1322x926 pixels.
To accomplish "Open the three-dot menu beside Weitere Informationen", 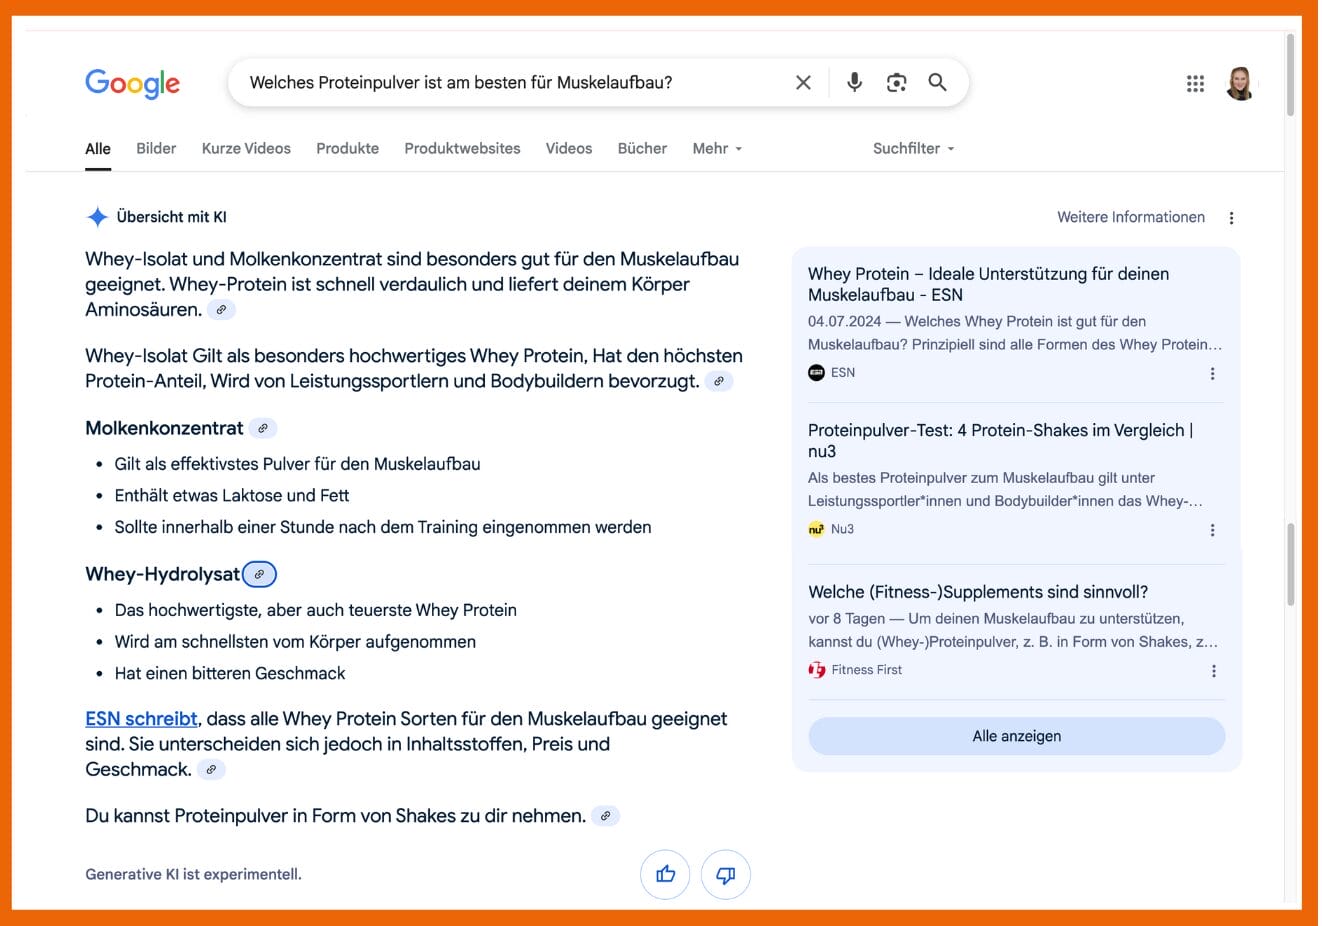I will 1231,217.
